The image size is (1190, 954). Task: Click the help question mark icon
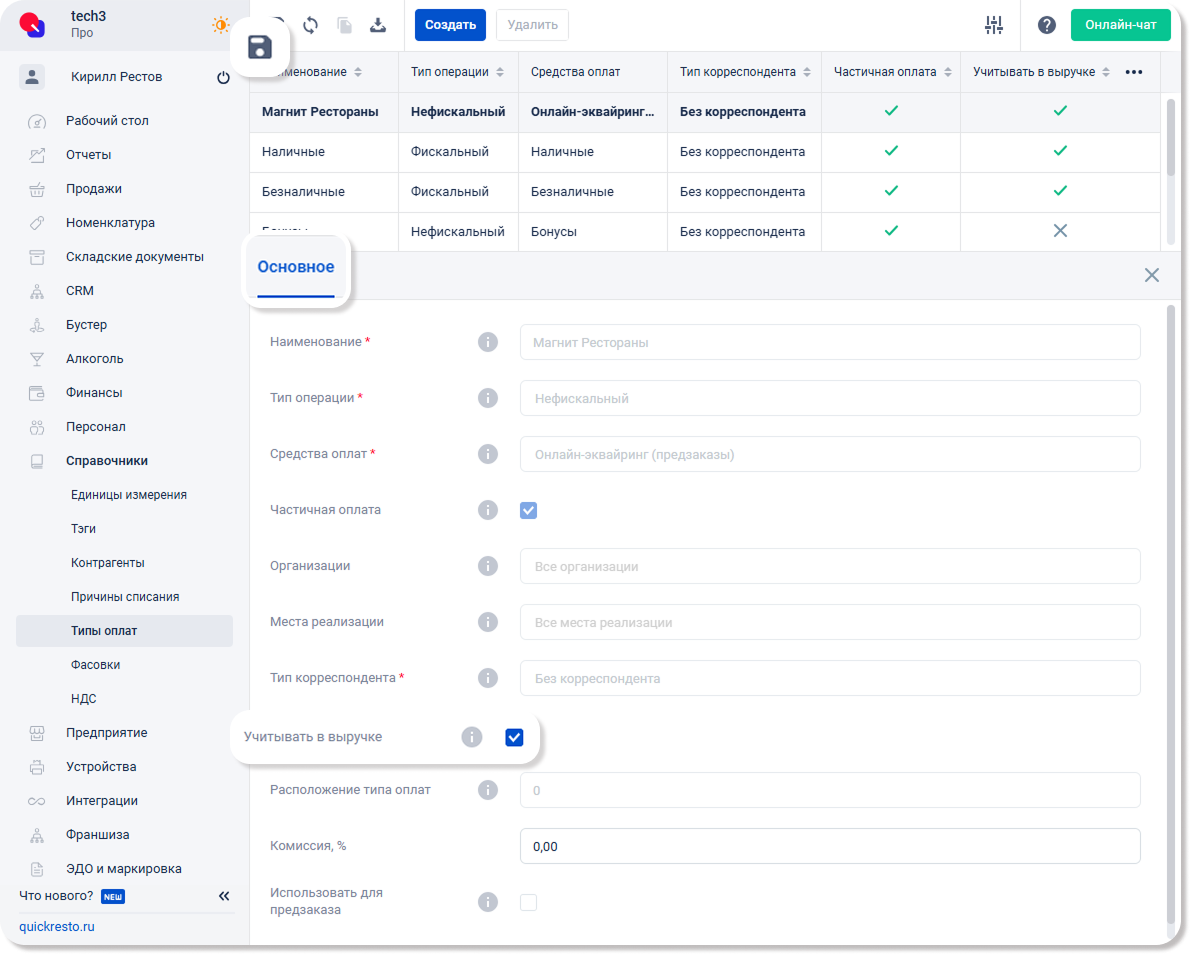click(x=1046, y=25)
